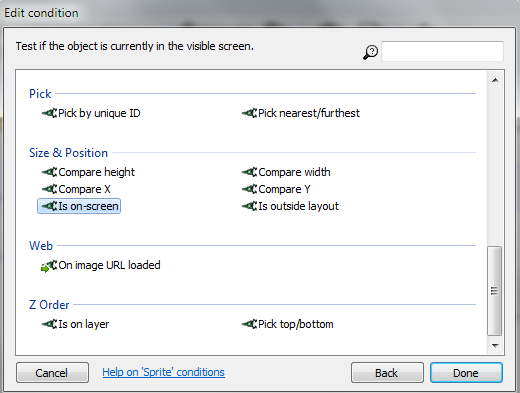
Task: Select the Compare width condition icon
Action: click(249, 172)
